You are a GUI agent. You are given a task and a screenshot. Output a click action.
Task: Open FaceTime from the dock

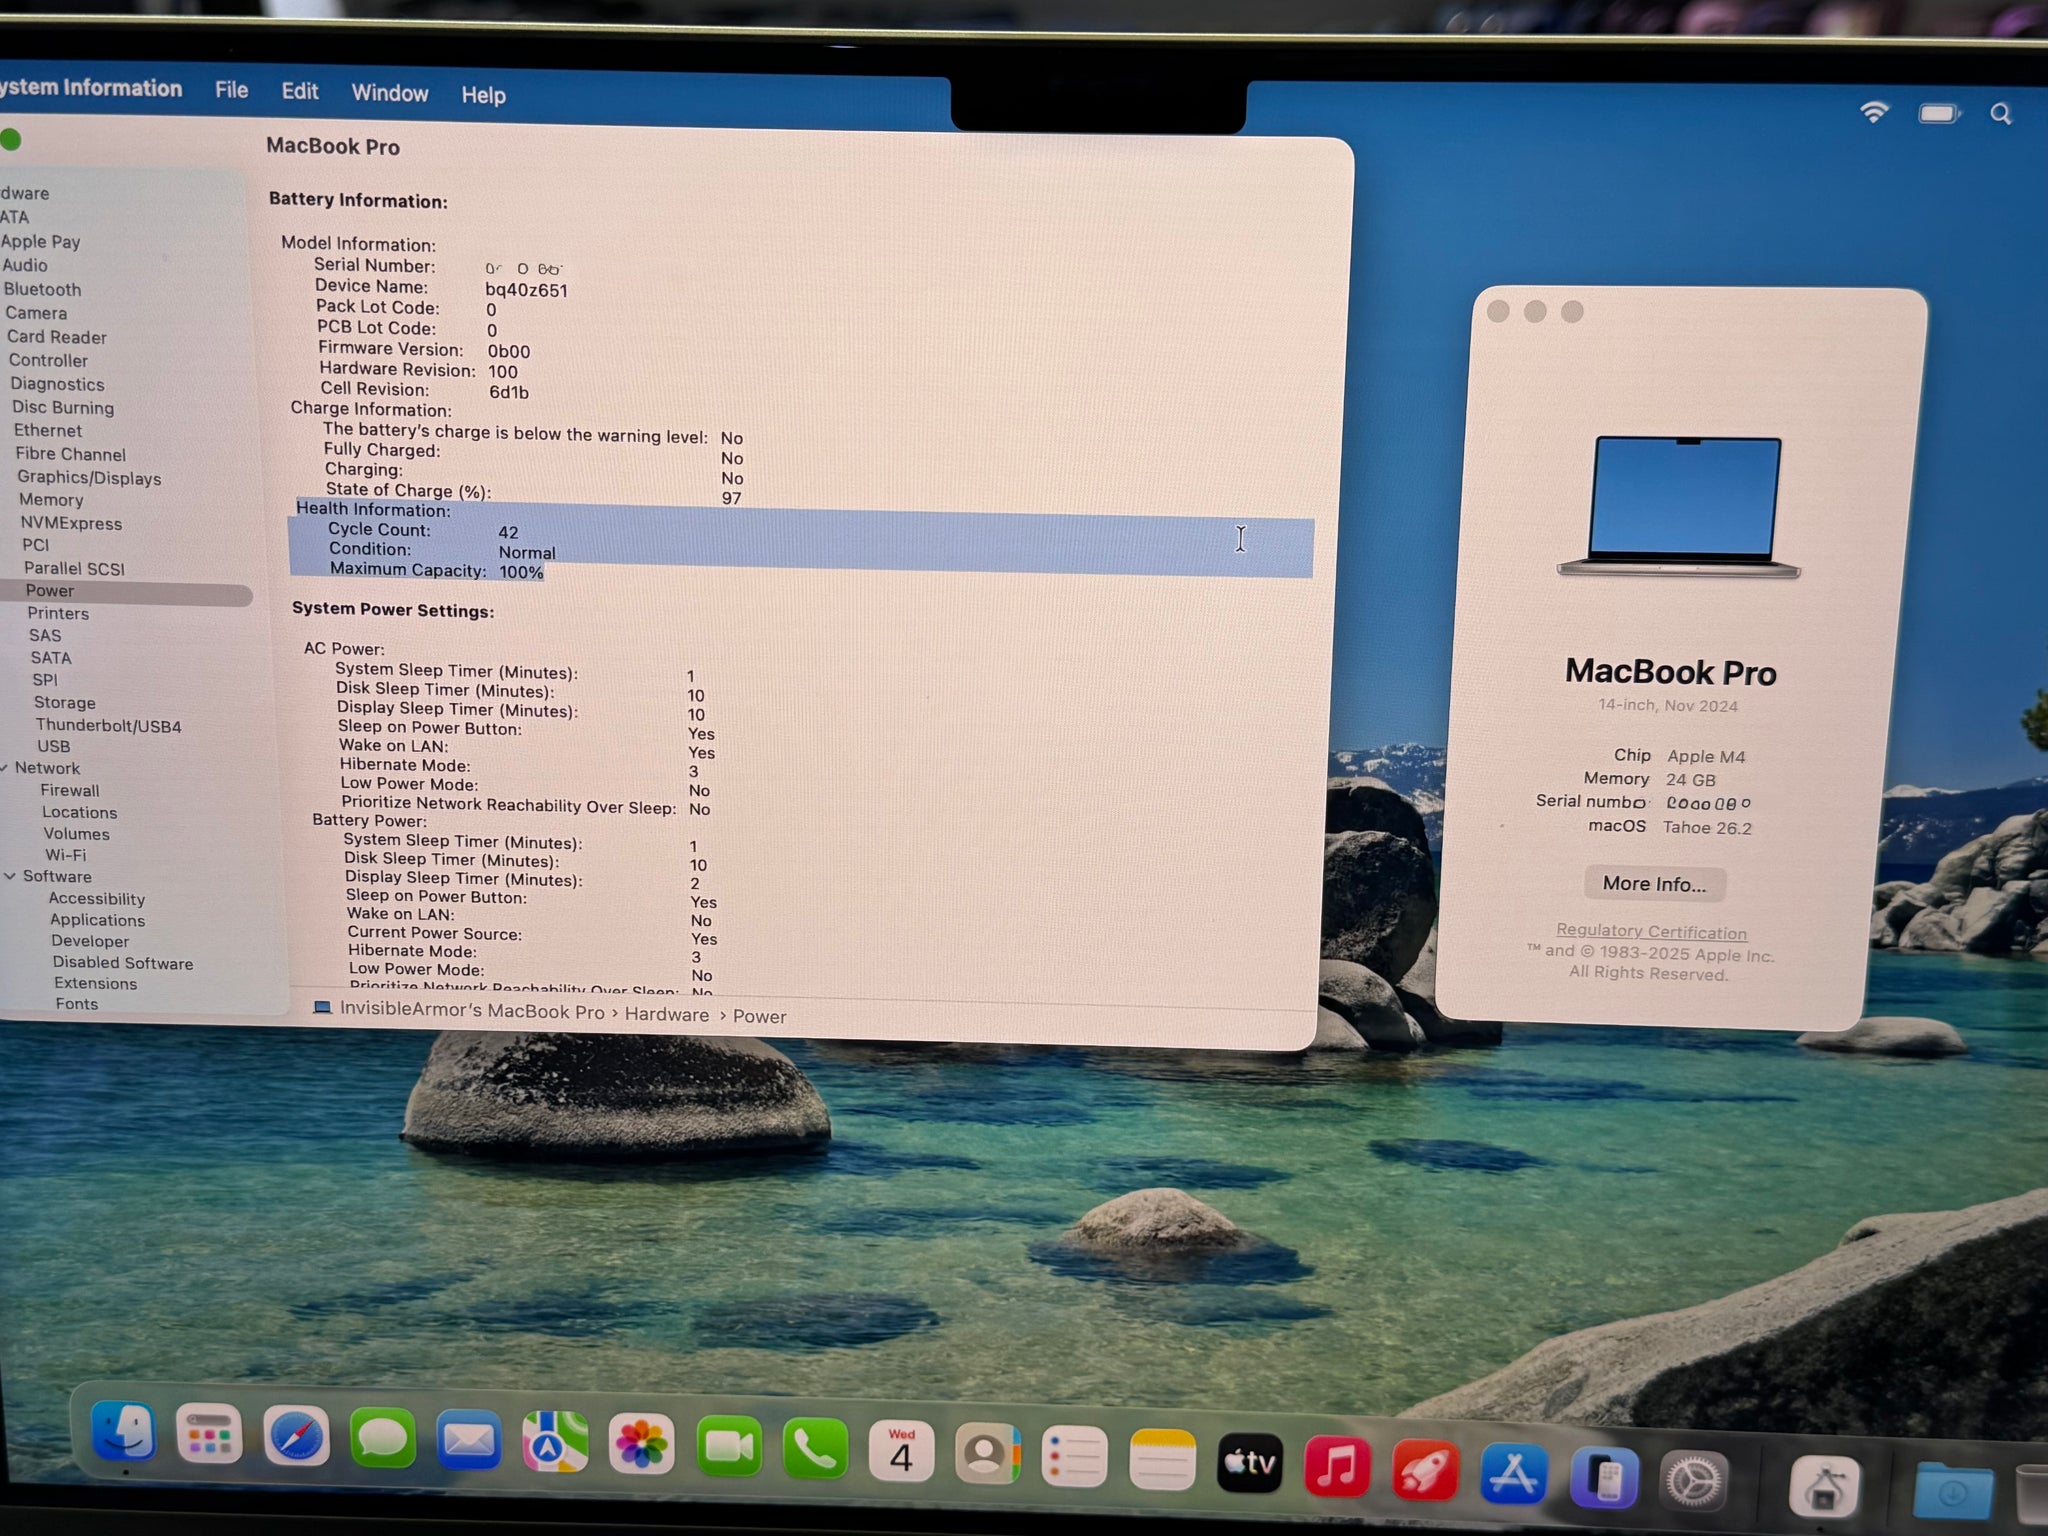(728, 1448)
